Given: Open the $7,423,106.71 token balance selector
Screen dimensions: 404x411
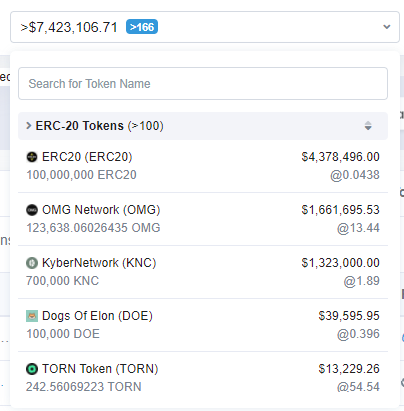Looking at the screenshot, I should 205,27.
